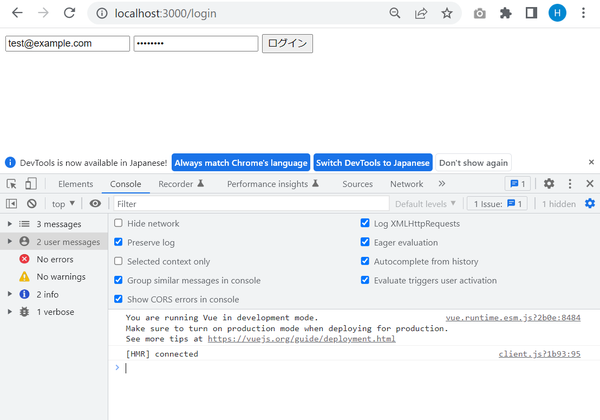This screenshot has width=600, height=420.
Task: Switch to Recorder tab
Action: point(181,184)
